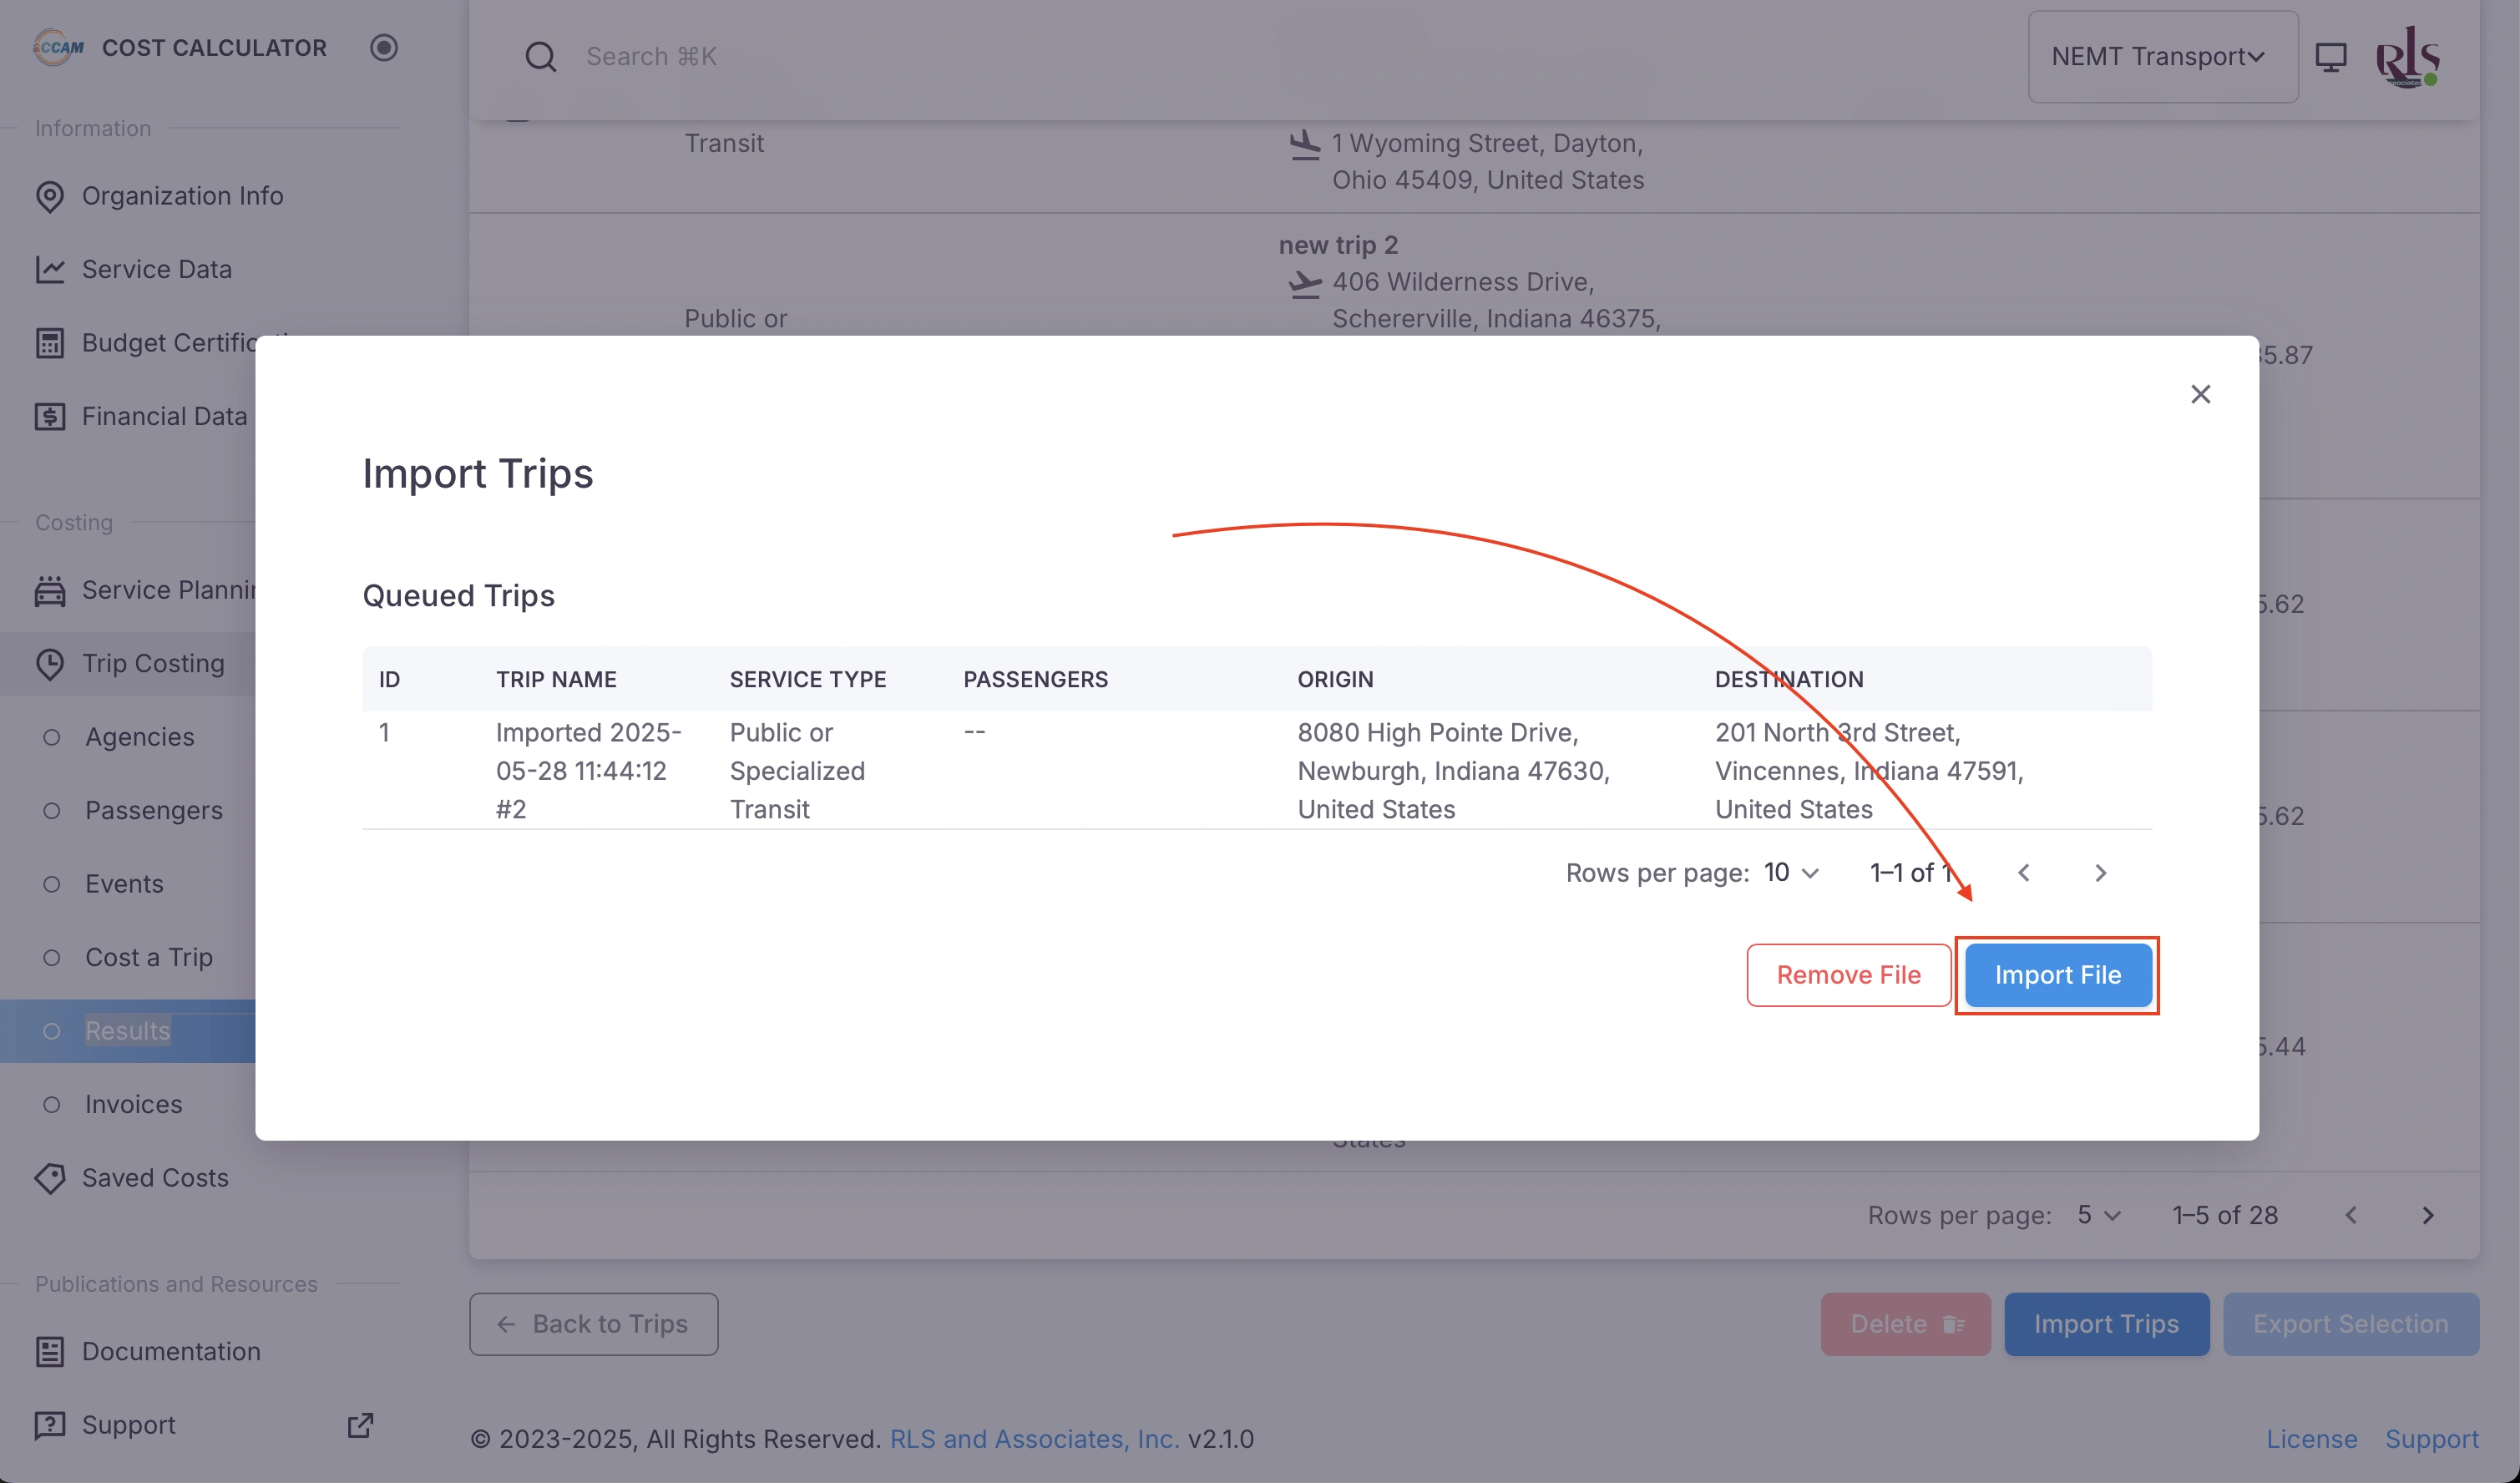Open Organization Info in sidebar
This screenshot has height=1483, width=2520.
pyautogui.click(x=182, y=196)
